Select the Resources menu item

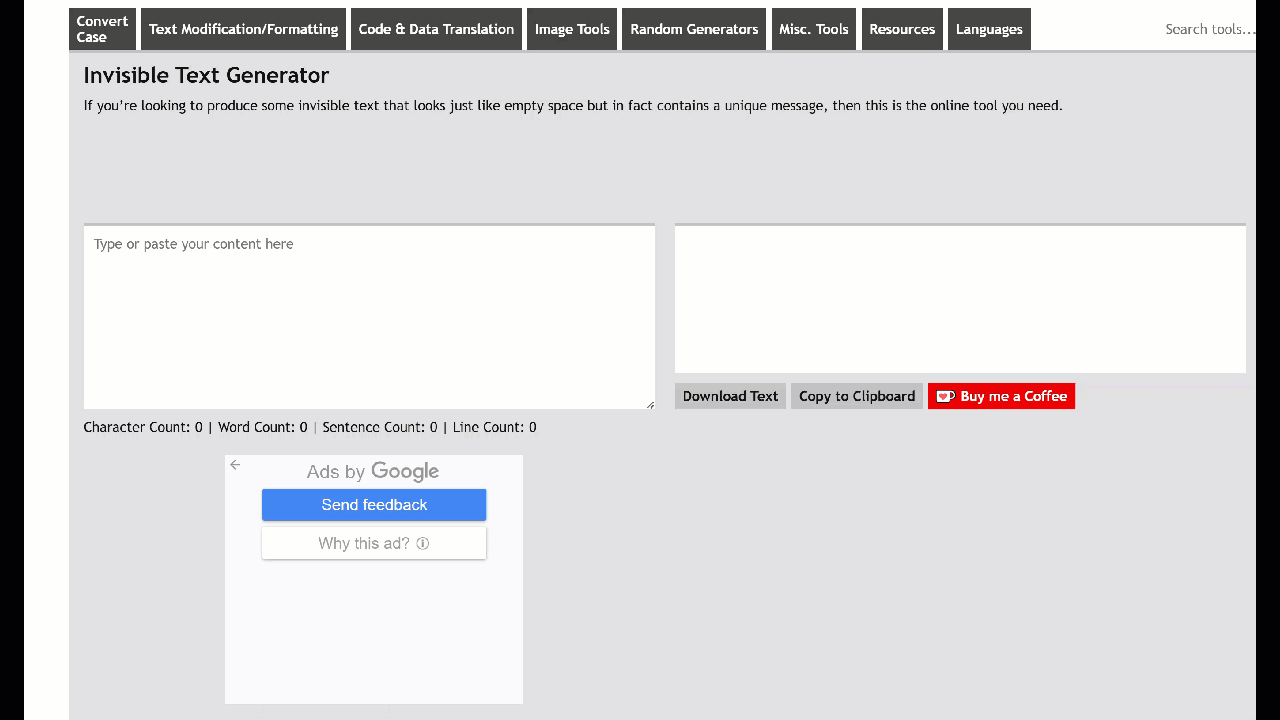pos(901,29)
